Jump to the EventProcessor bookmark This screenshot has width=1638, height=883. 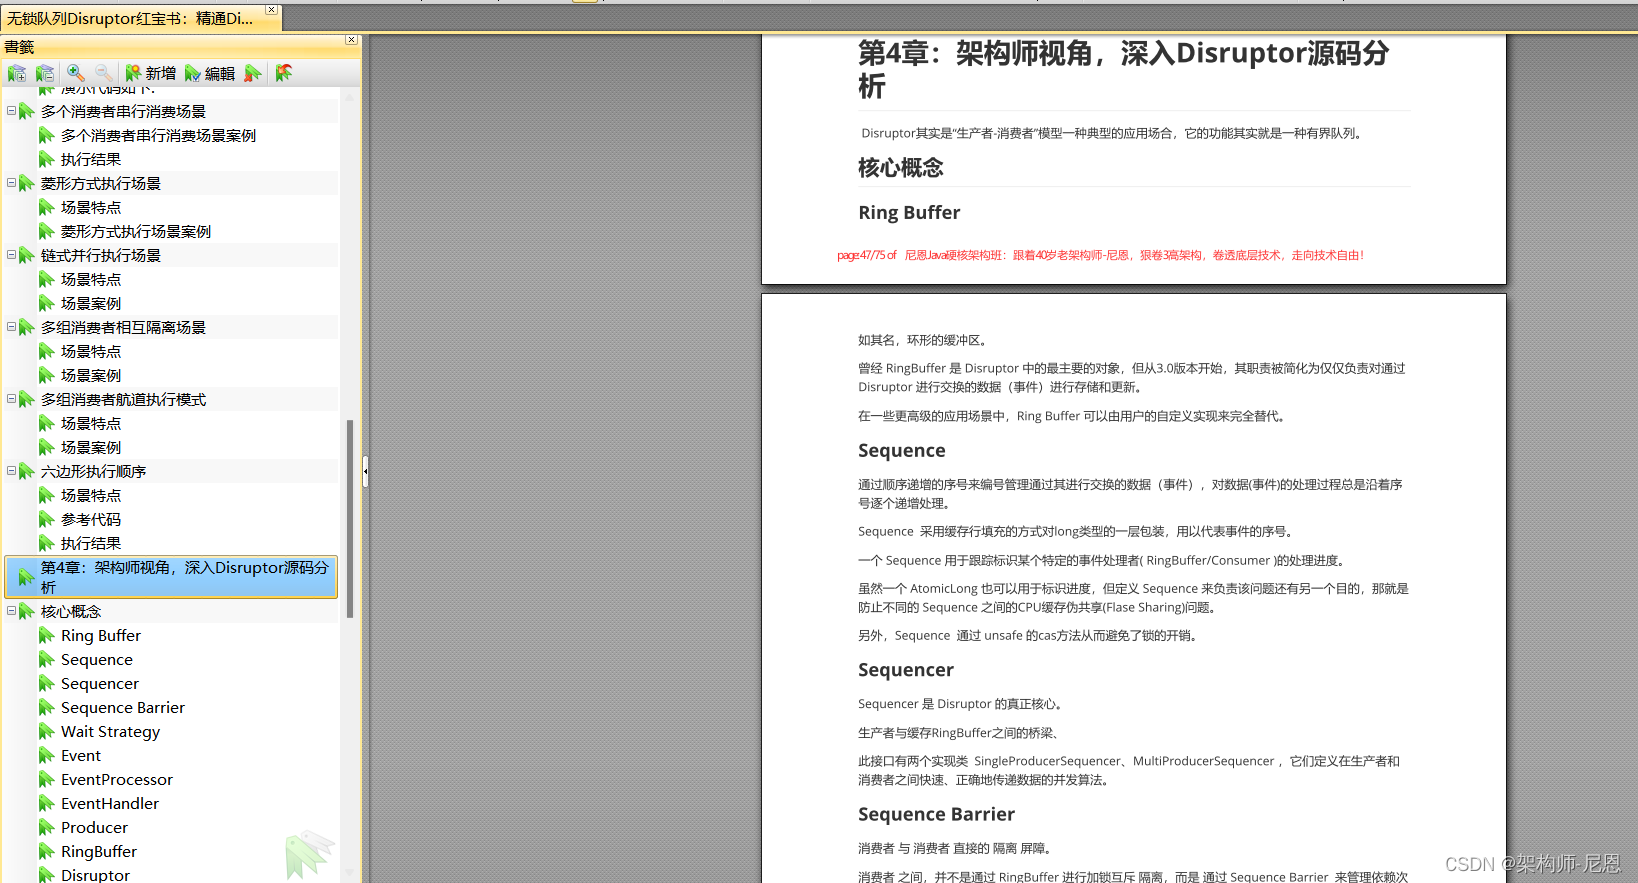click(117, 779)
